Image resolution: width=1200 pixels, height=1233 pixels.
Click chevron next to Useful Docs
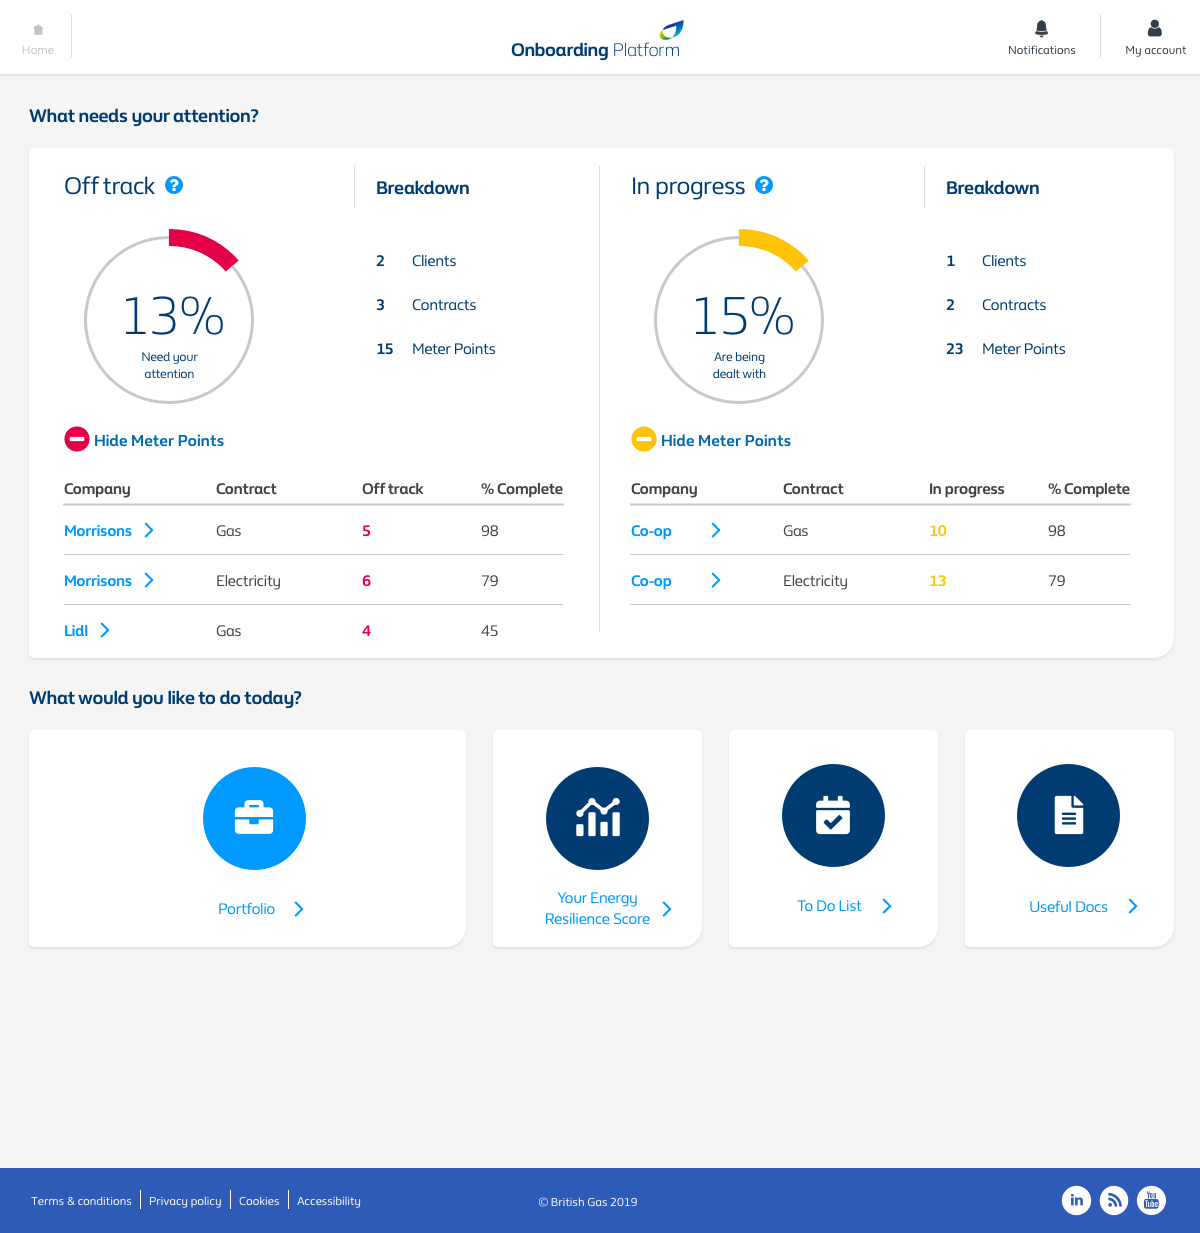[x=1133, y=906]
